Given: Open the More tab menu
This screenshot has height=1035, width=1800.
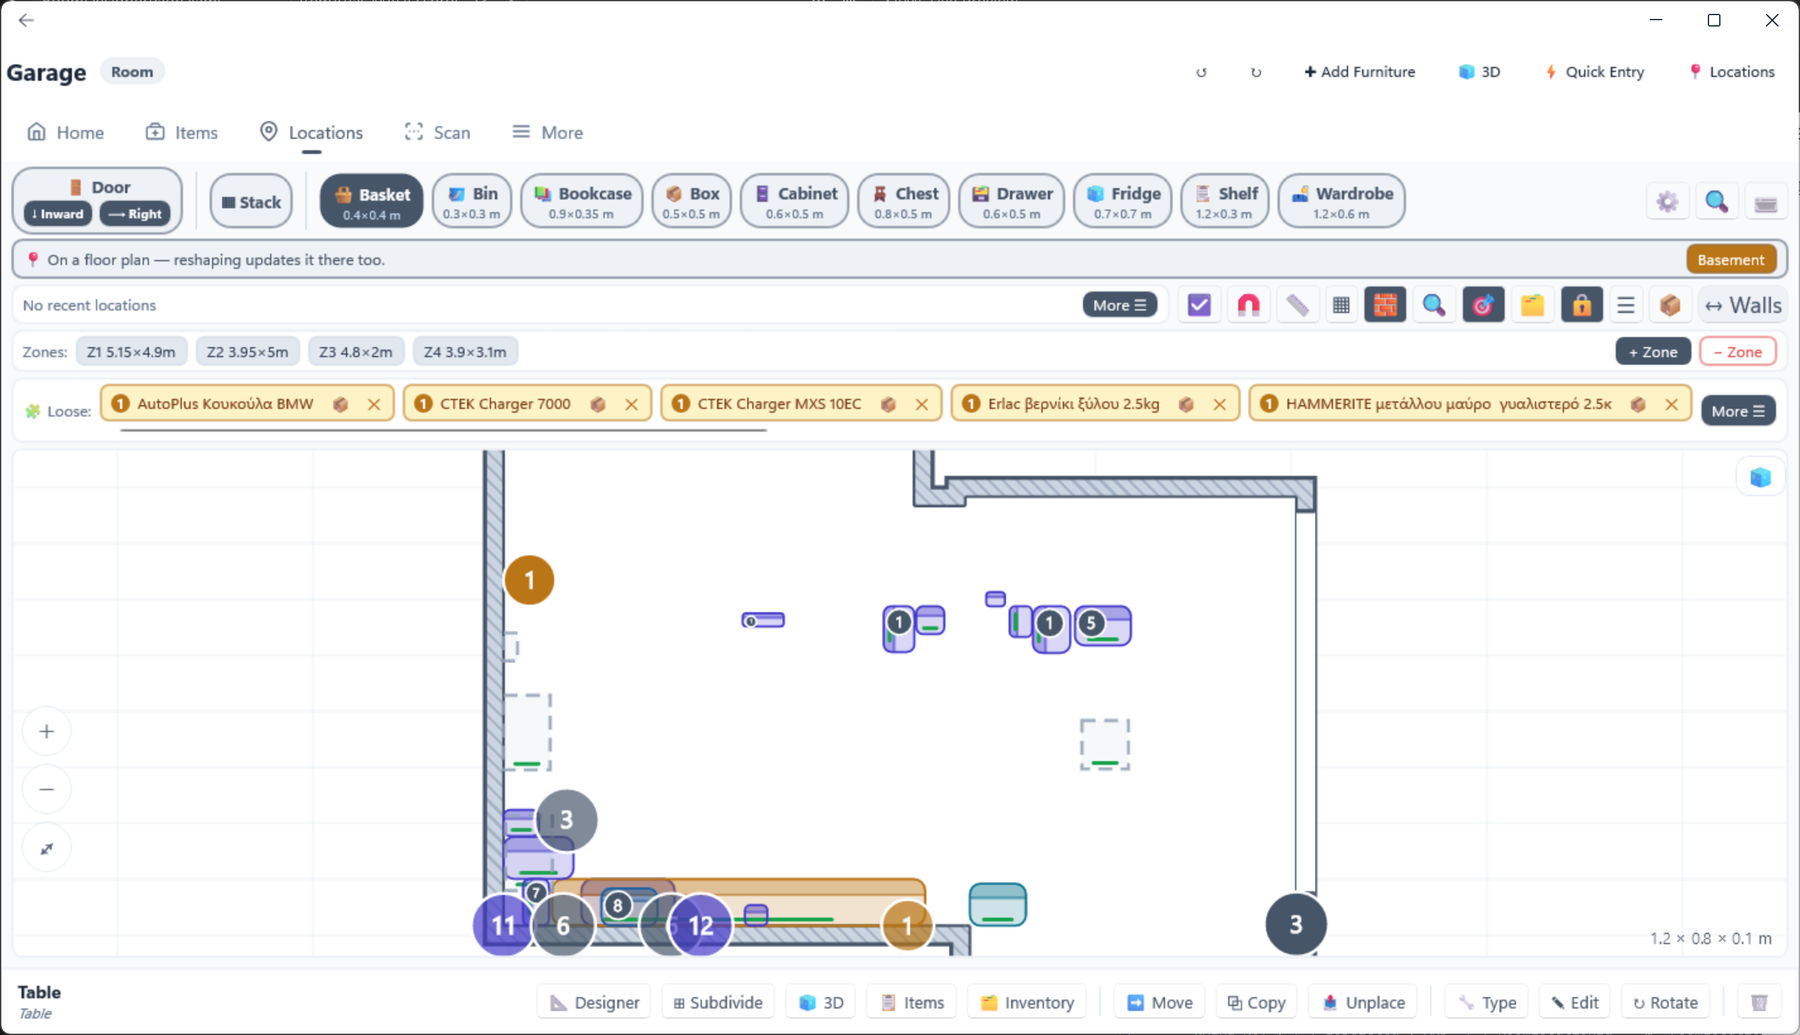Looking at the screenshot, I should [547, 132].
